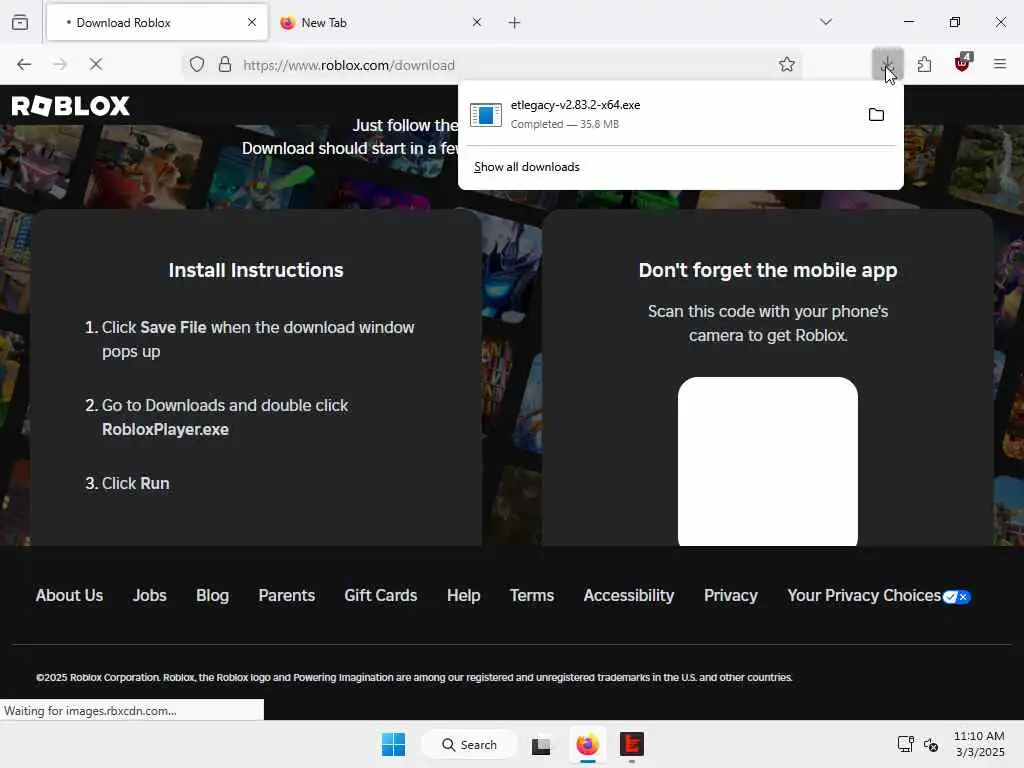
Task: Click the Don't forget the mobile app heading
Action: point(768,270)
